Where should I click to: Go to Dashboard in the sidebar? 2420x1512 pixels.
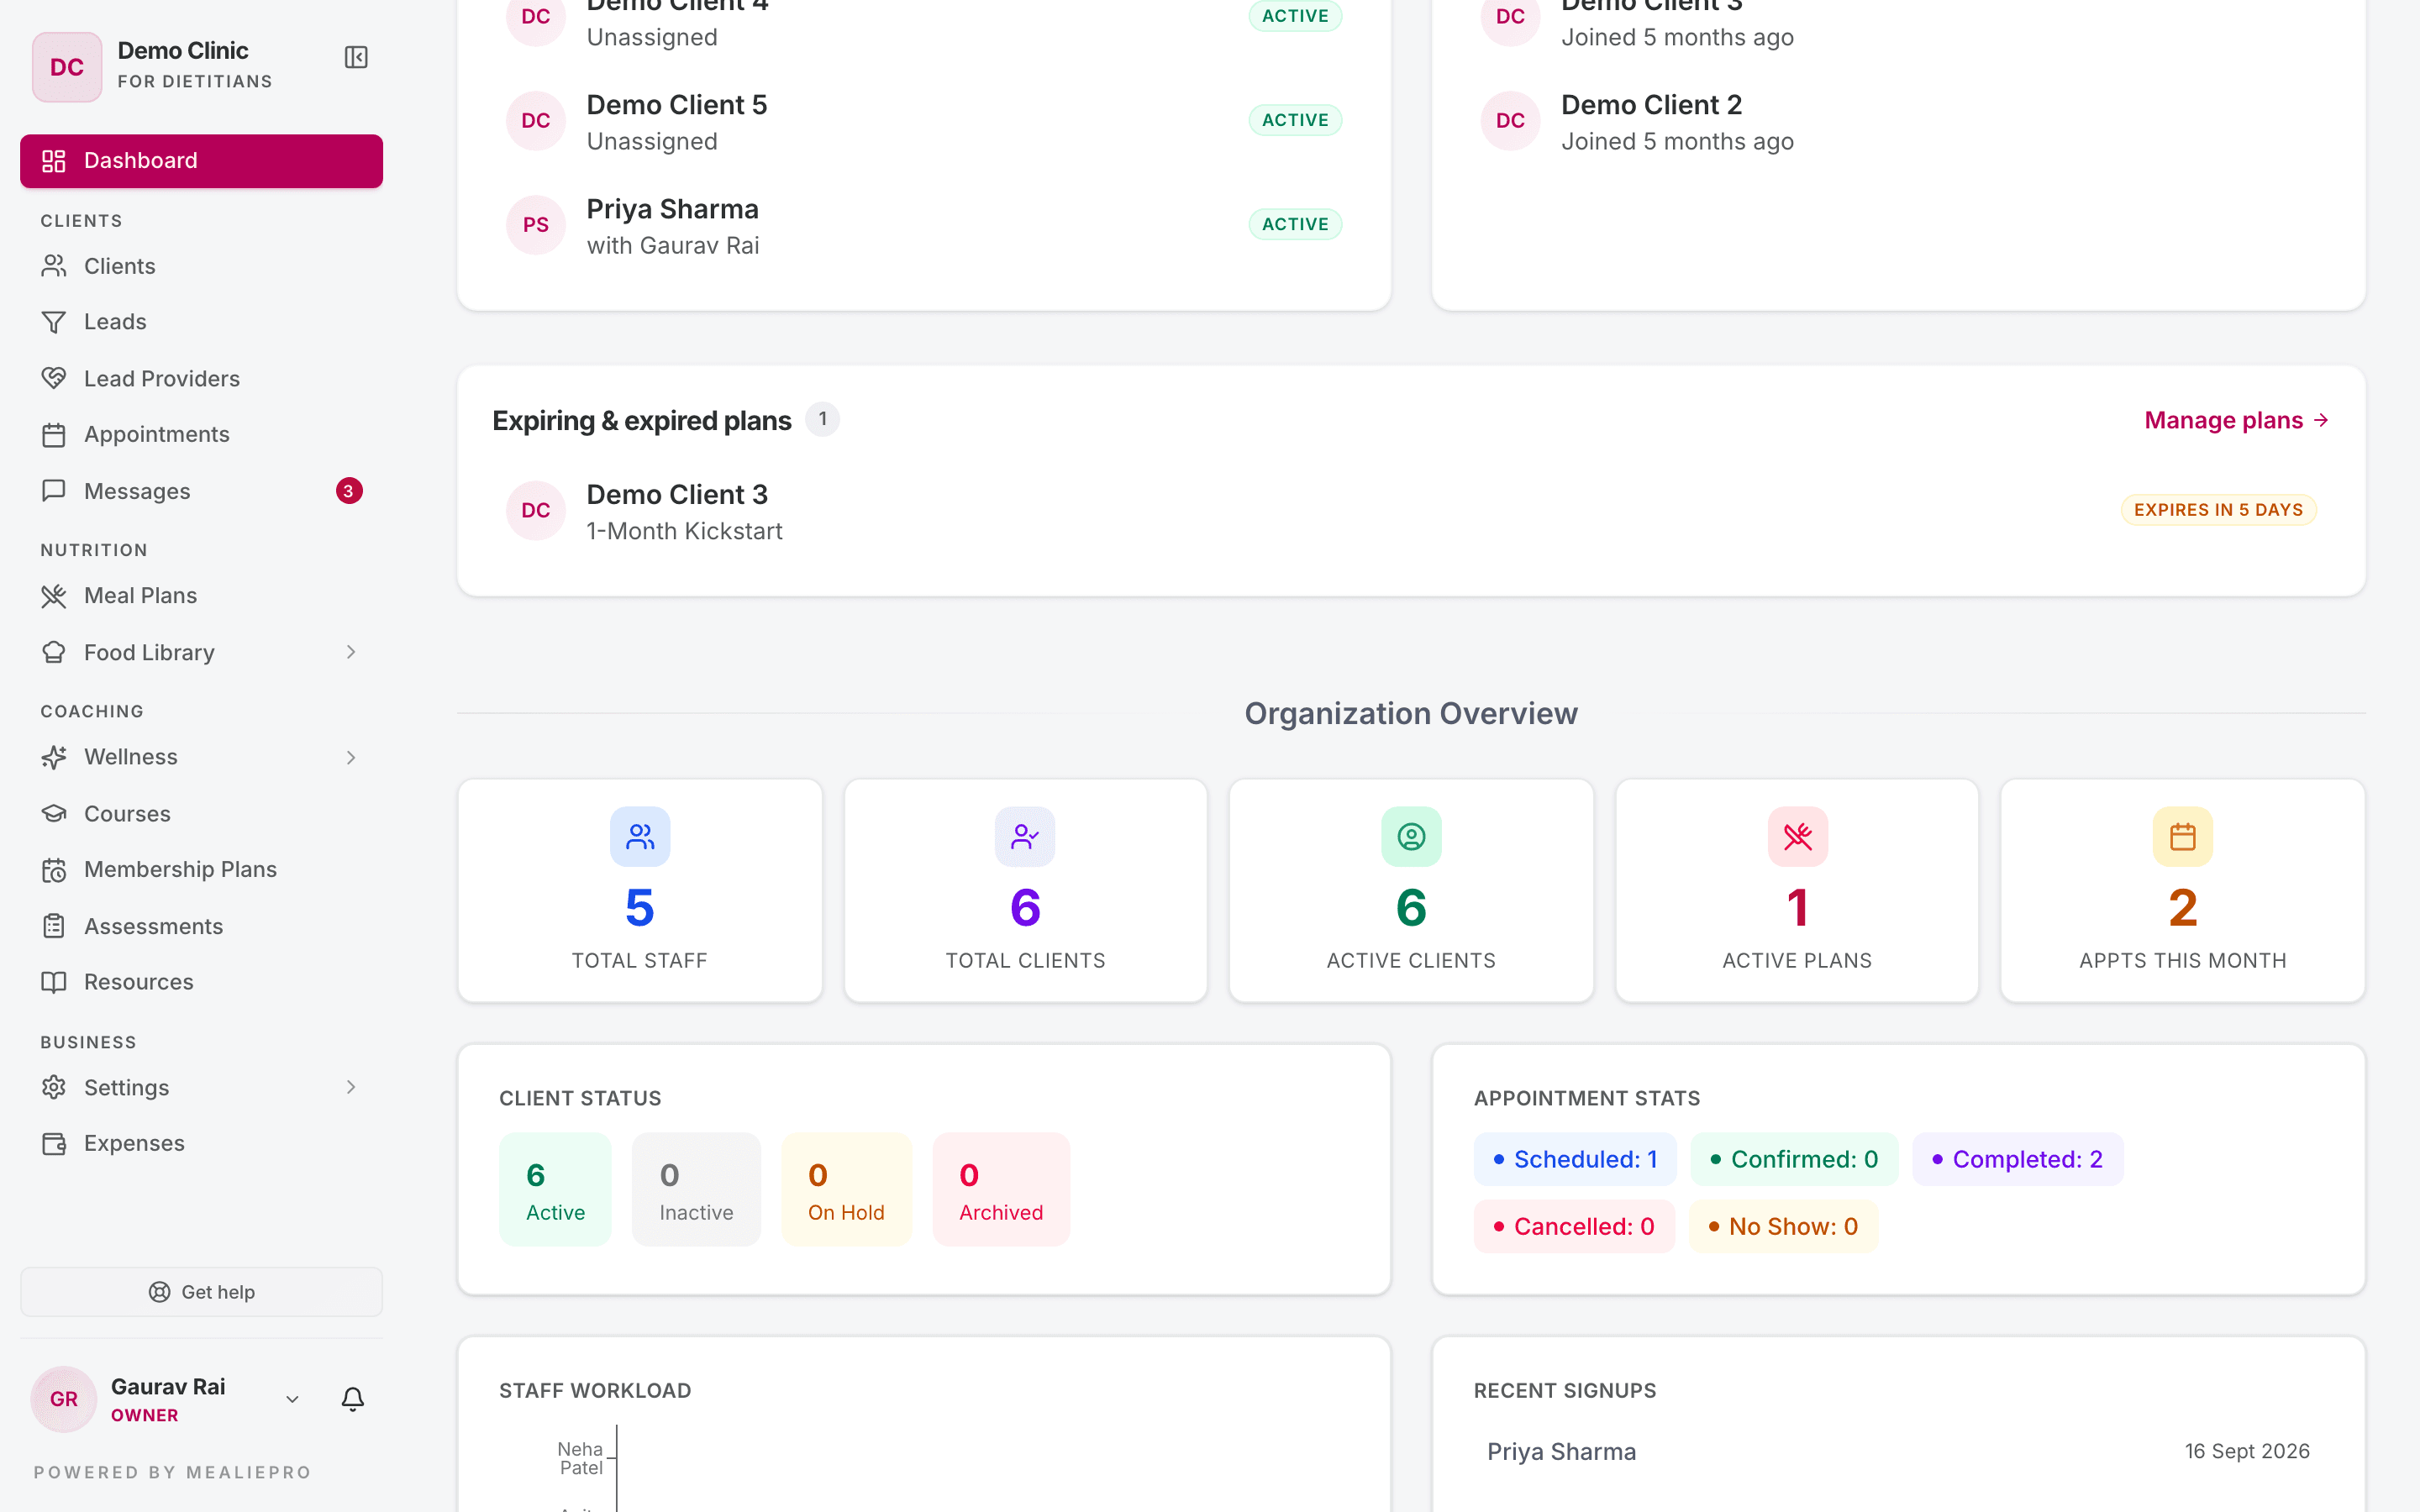[201, 161]
